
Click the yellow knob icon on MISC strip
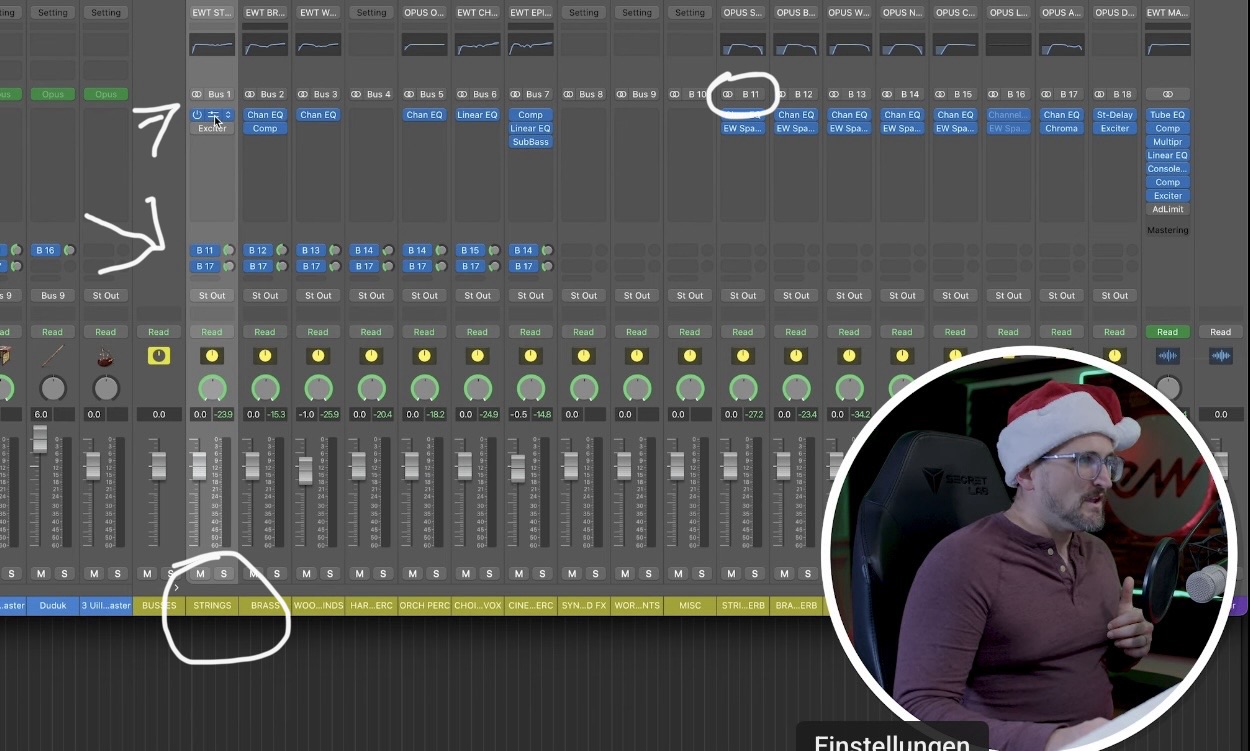click(689, 355)
